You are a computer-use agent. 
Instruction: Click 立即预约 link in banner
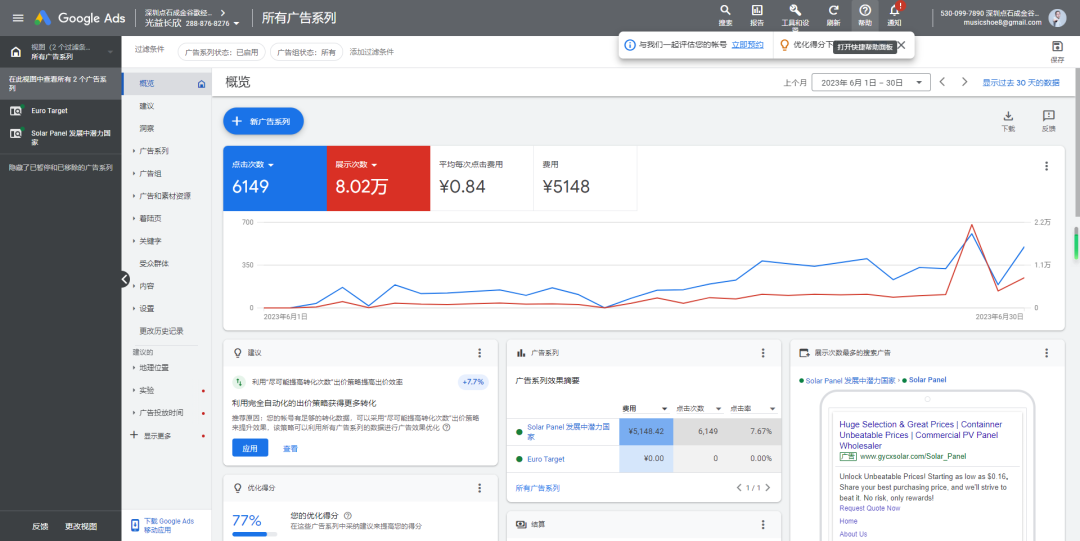tap(747, 45)
